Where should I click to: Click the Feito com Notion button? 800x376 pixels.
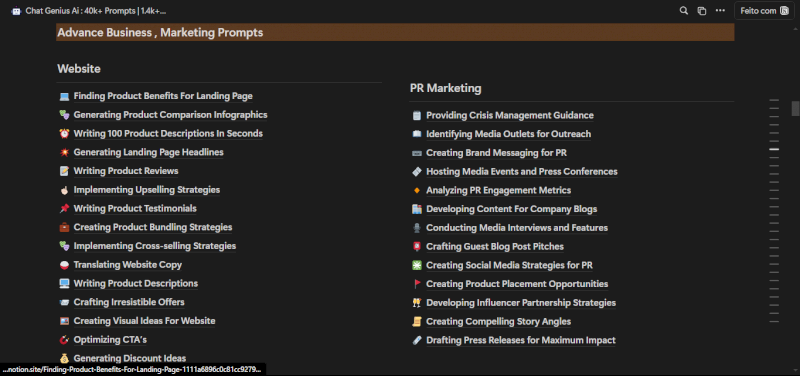764,11
